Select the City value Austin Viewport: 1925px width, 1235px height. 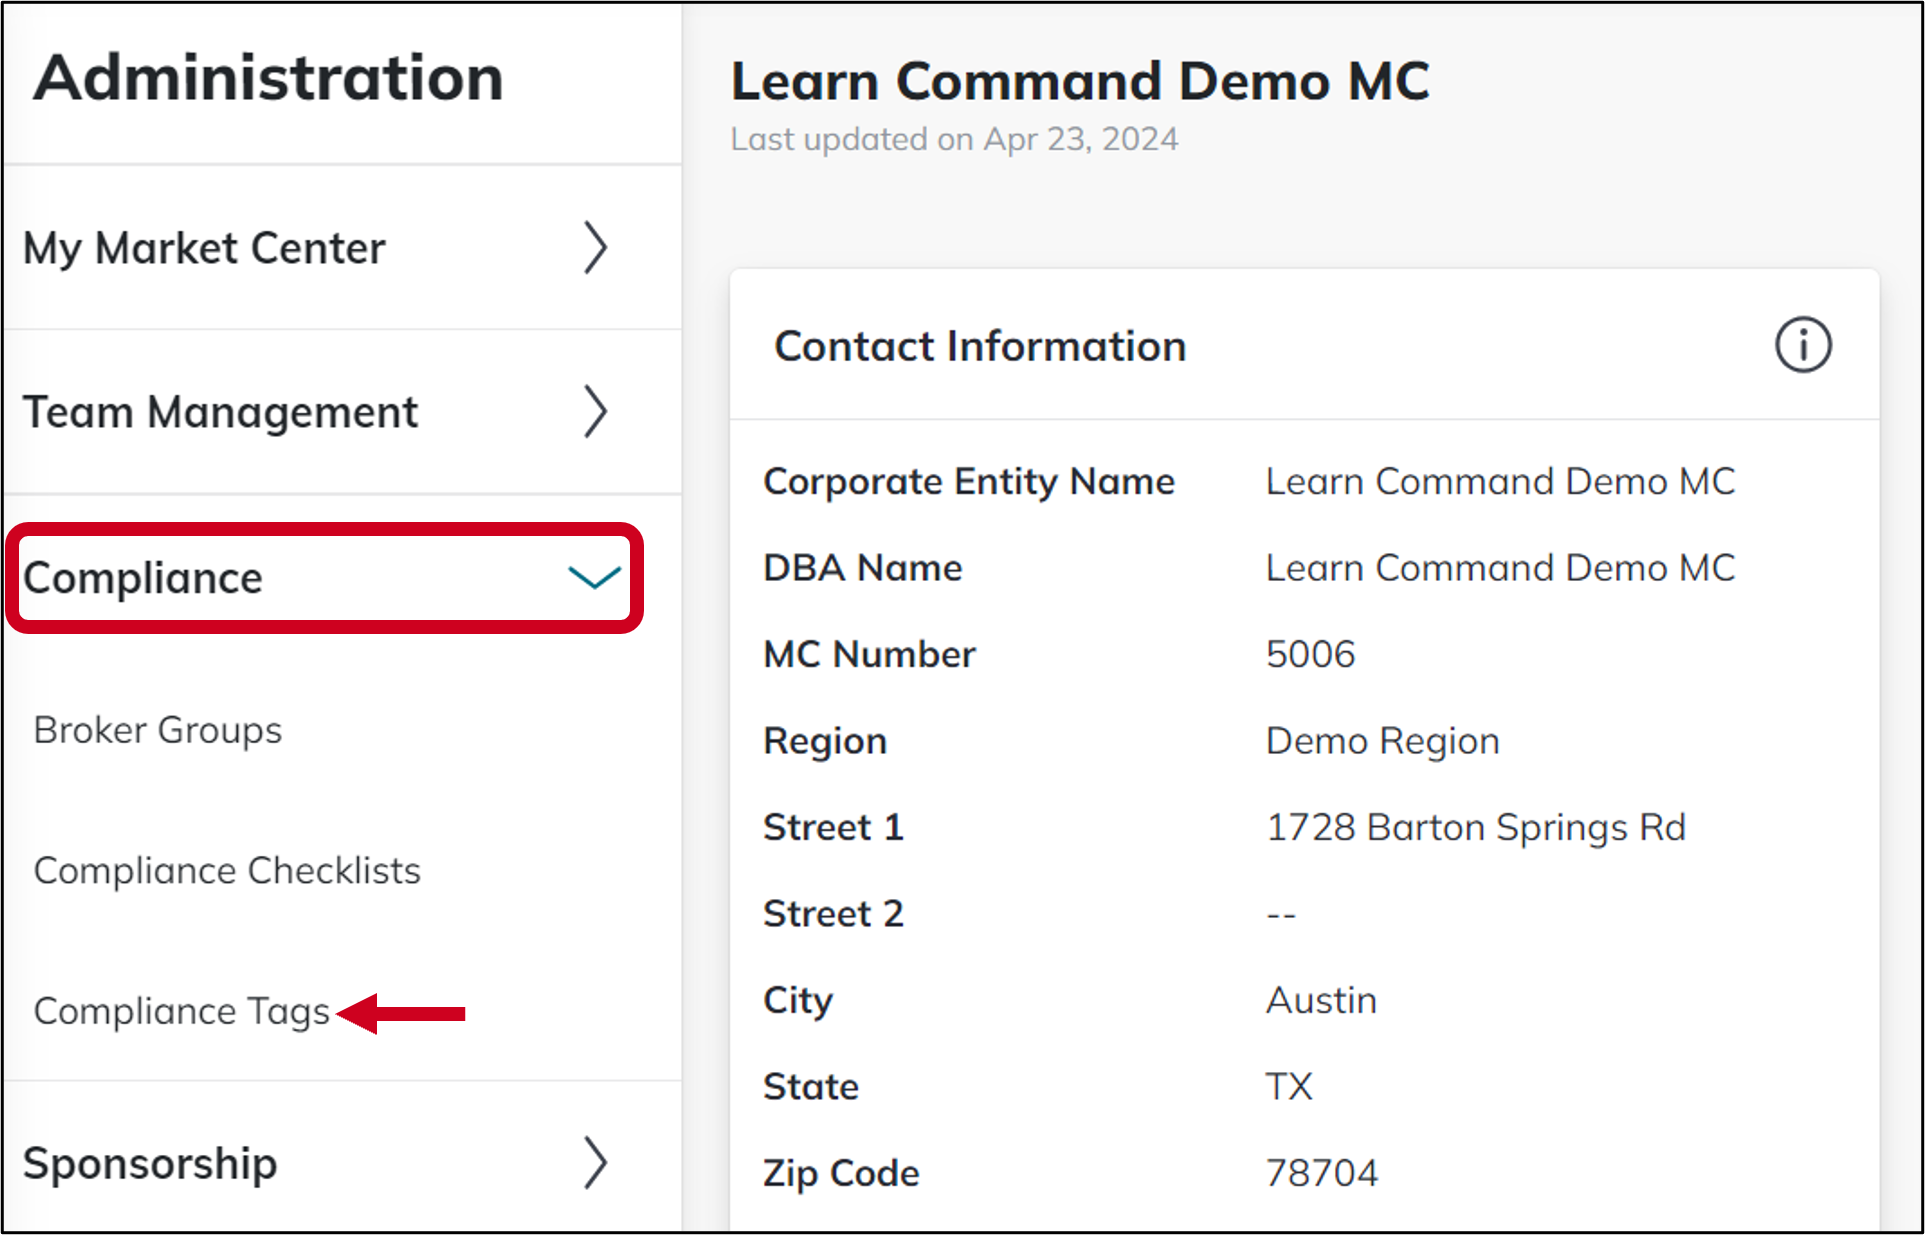(1321, 1000)
